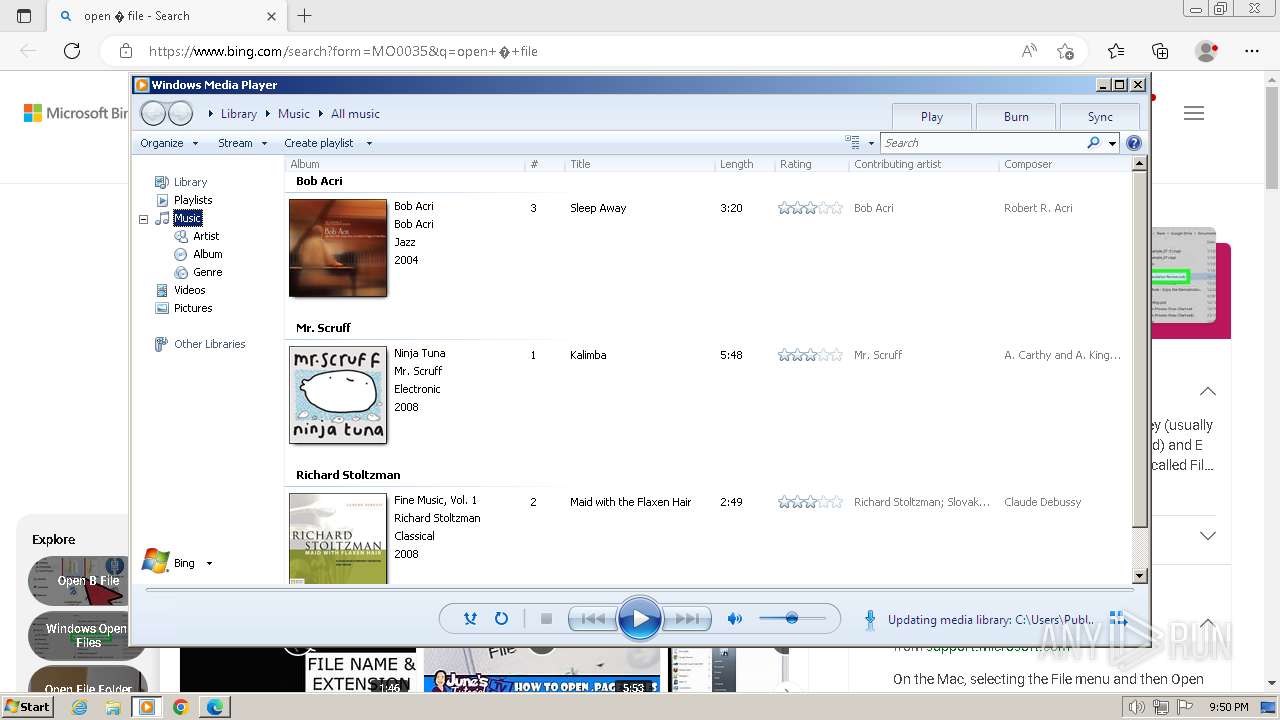The image size is (1280, 720).
Task: Click the Music breadcrumb
Action: (294, 114)
